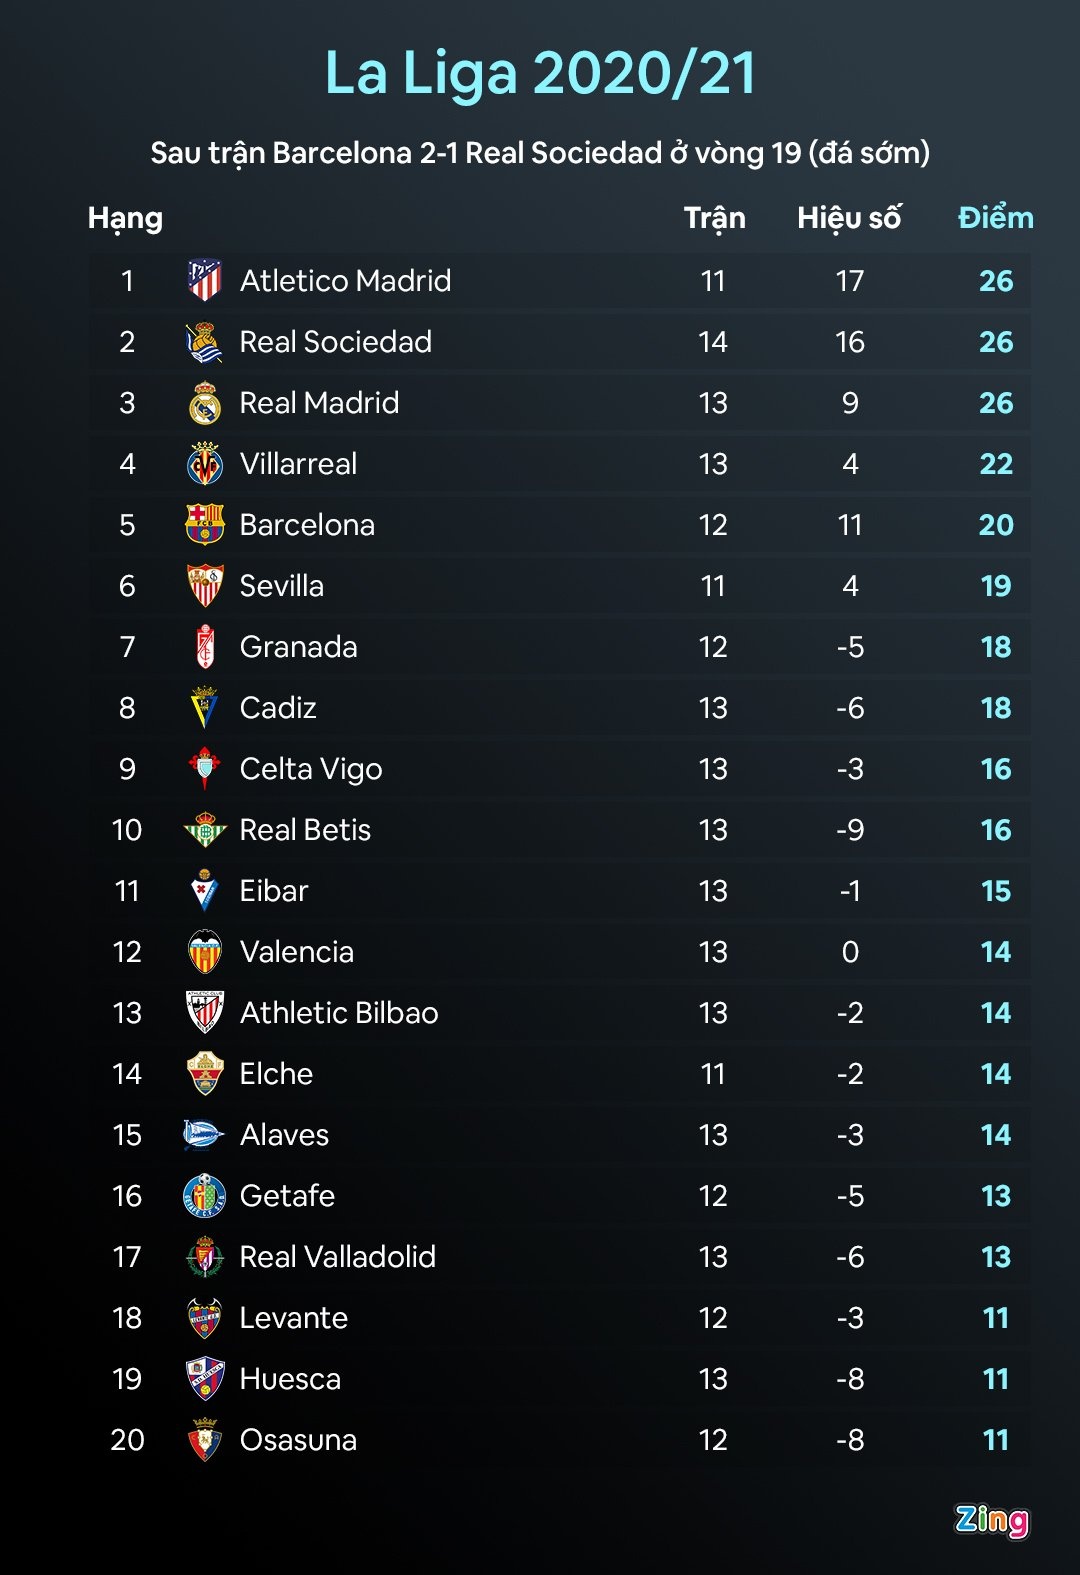This screenshot has height=1575, width=1080.
Task: Click the La Liga 2020/21 title
Action: [540, 73]
